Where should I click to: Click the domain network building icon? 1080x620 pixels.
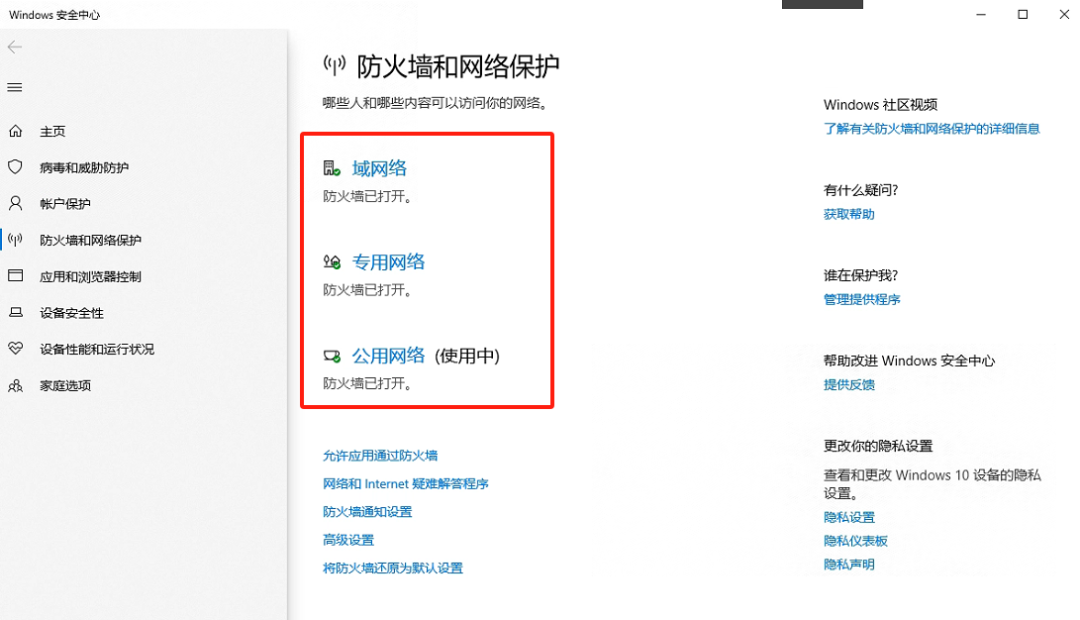click(x=332, y=168)
